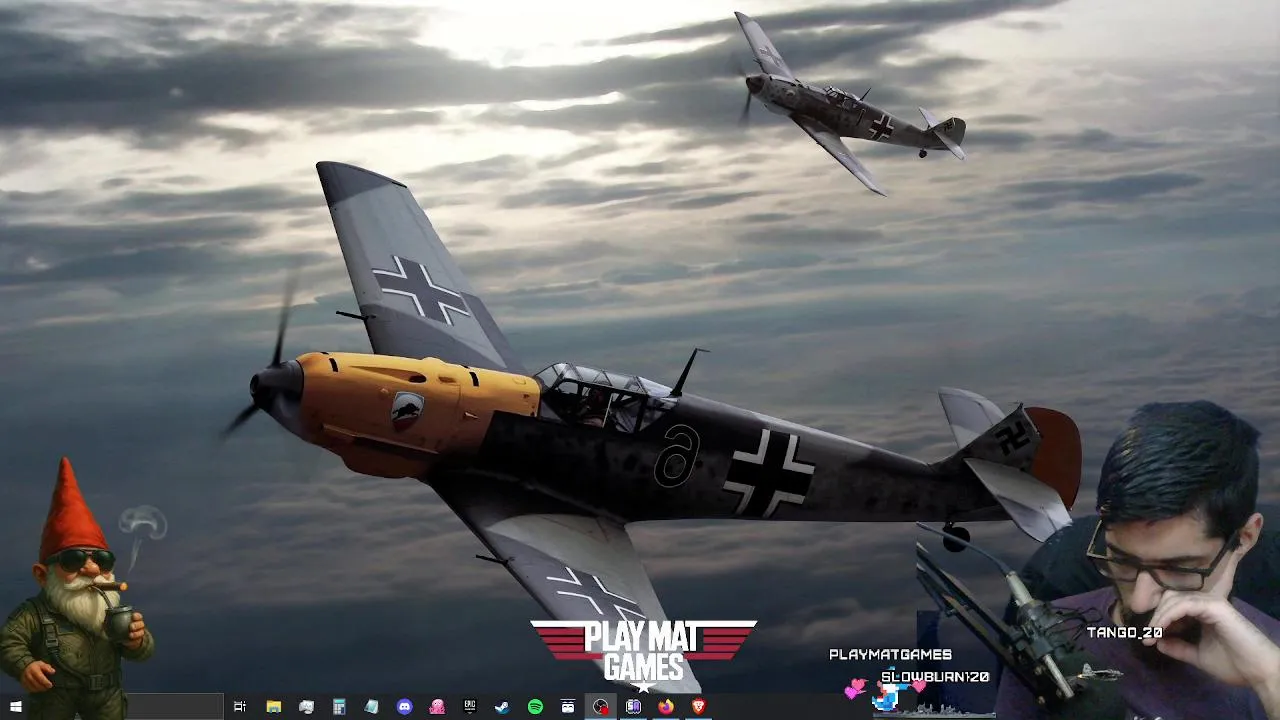Open Task View on the taskbar

point(240,707)
